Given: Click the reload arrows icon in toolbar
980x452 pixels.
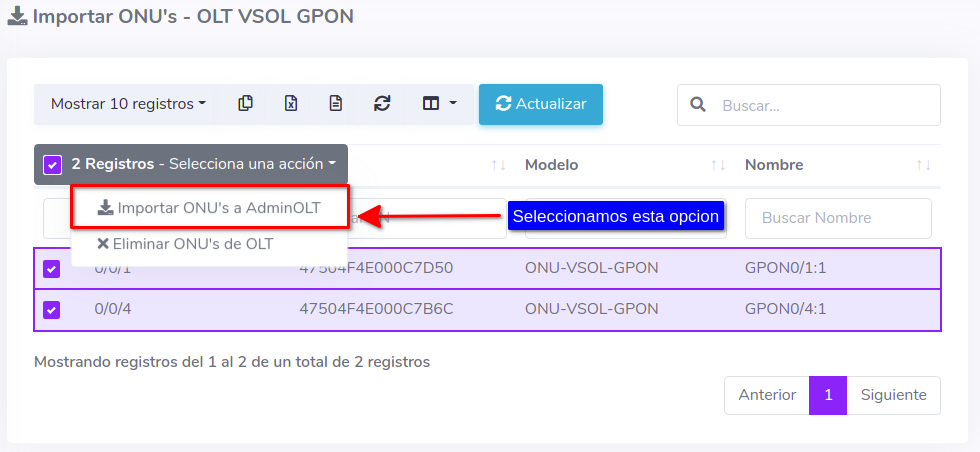Looking at the screenshot, I should coord(382,104).
